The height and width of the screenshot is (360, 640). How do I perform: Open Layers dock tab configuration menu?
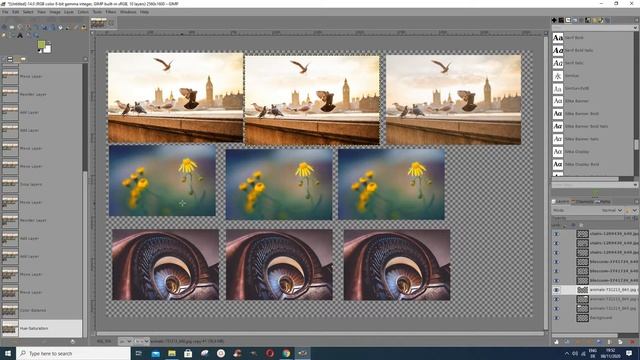coord(636,202)
